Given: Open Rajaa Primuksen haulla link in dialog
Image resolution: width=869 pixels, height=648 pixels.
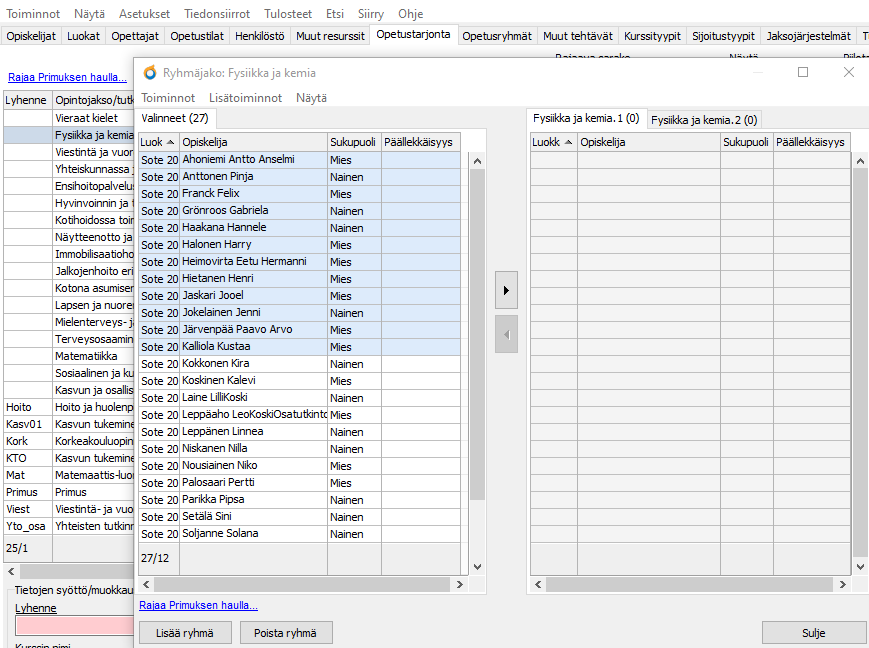Looking at the screenshot, I should click(x=199, y=605).
